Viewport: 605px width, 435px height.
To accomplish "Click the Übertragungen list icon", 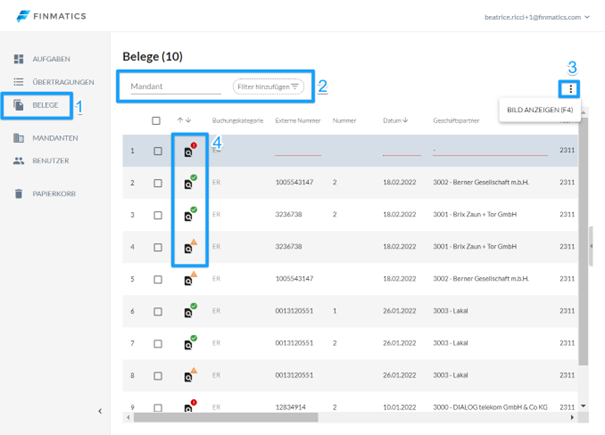I will pyautogui.click(x=19, y=82).
